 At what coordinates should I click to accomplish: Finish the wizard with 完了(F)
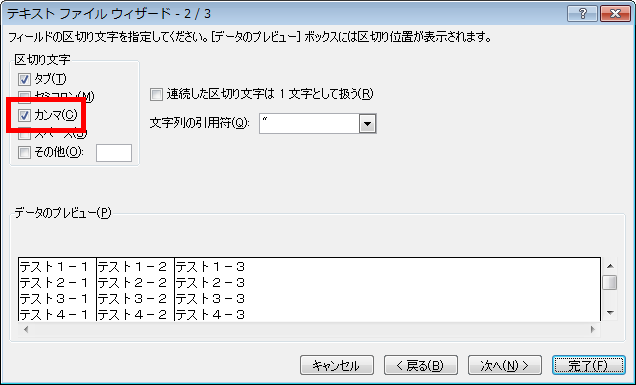[589, 366]
